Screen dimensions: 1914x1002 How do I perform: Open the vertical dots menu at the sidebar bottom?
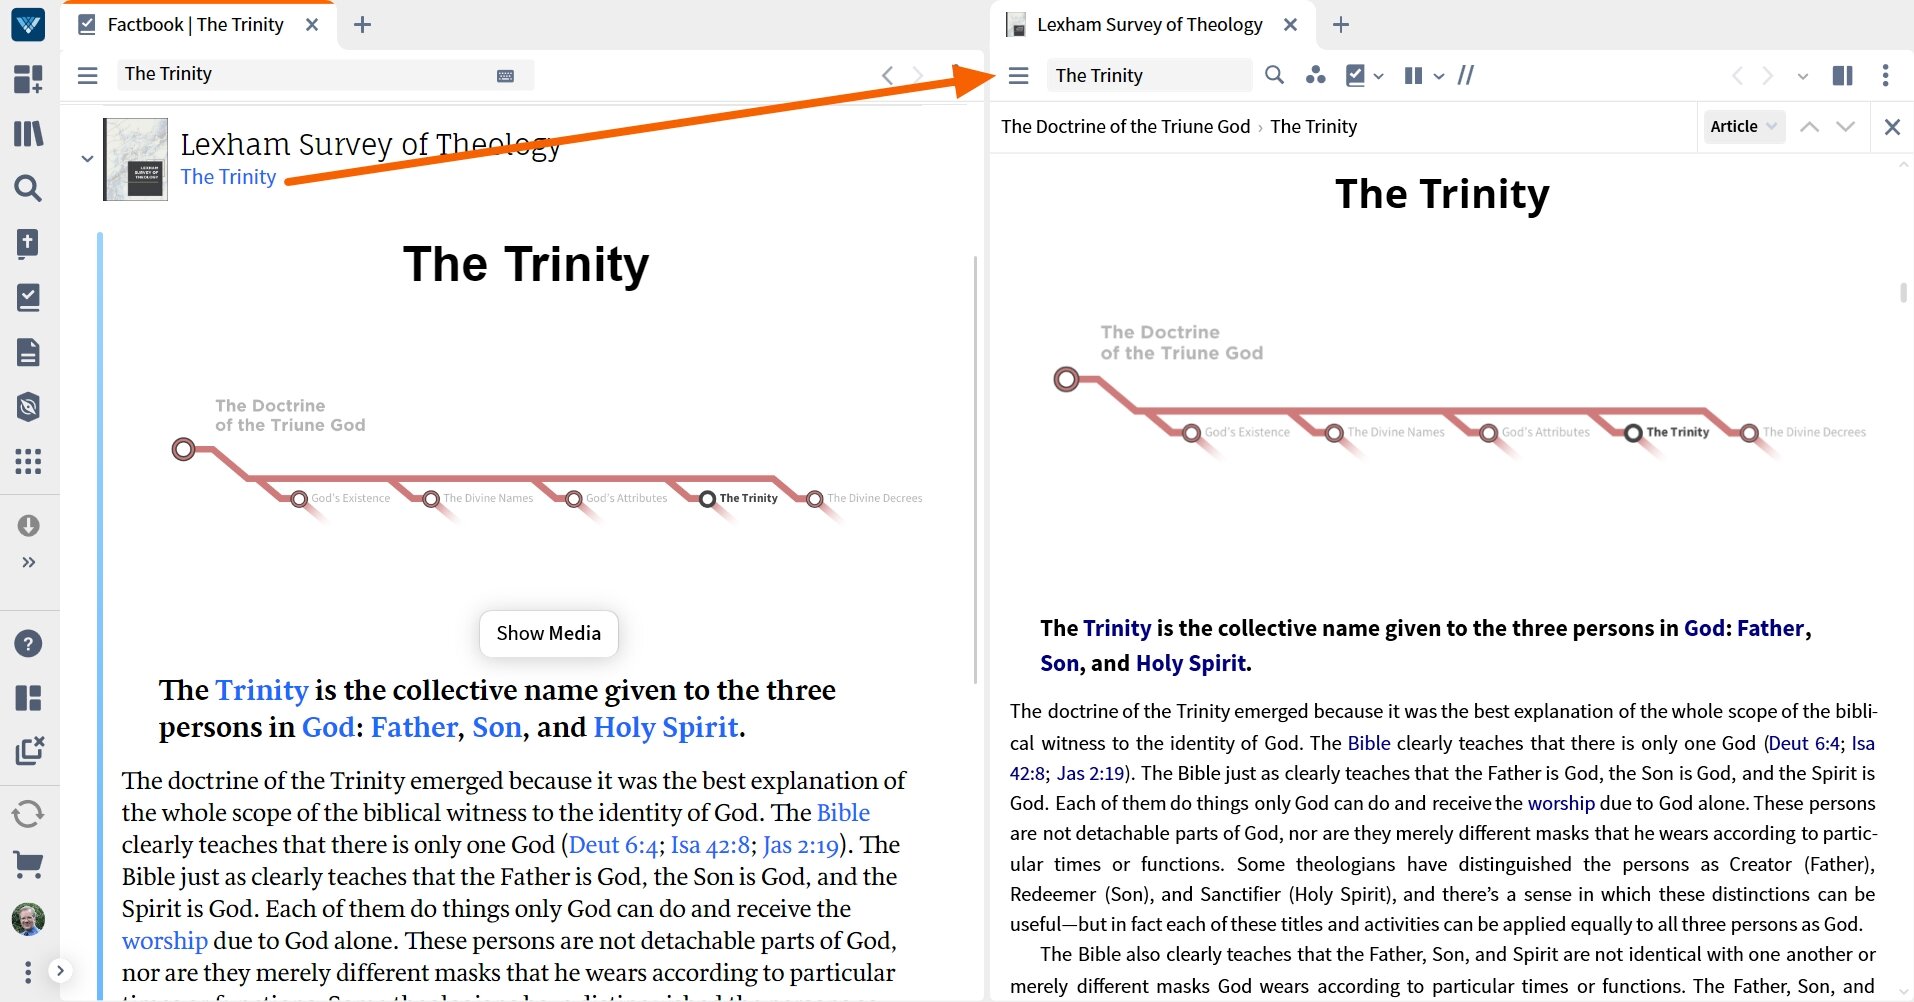(28, 971)
